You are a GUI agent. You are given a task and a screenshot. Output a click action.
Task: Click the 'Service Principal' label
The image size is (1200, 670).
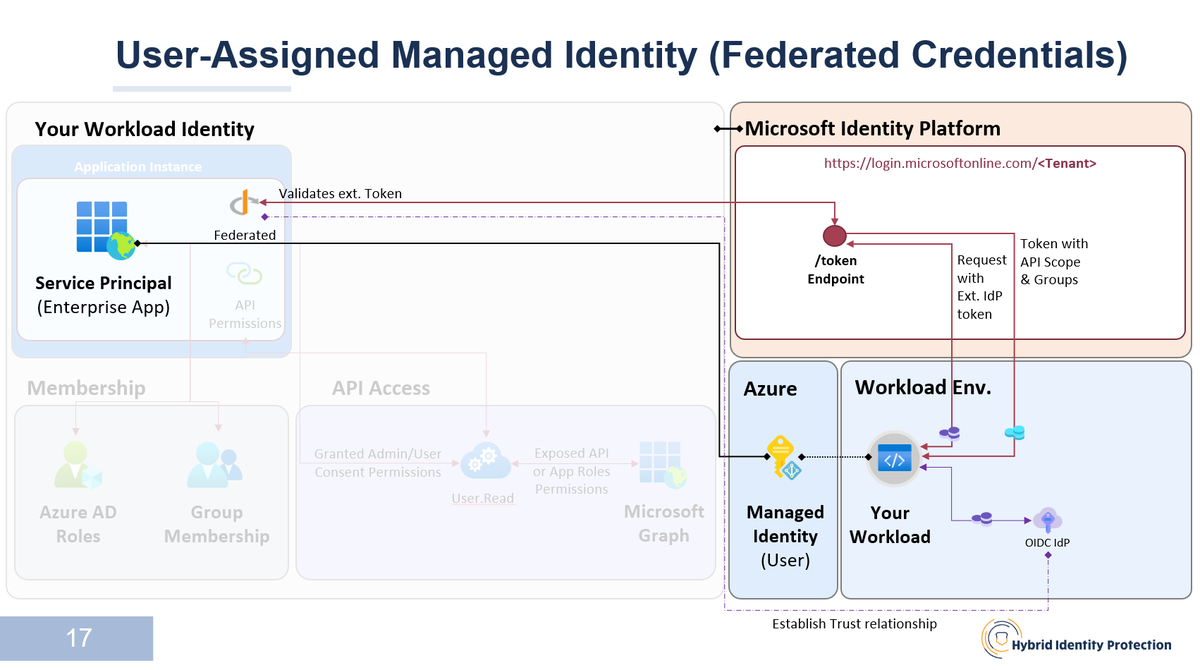click(x=103, y=283)
